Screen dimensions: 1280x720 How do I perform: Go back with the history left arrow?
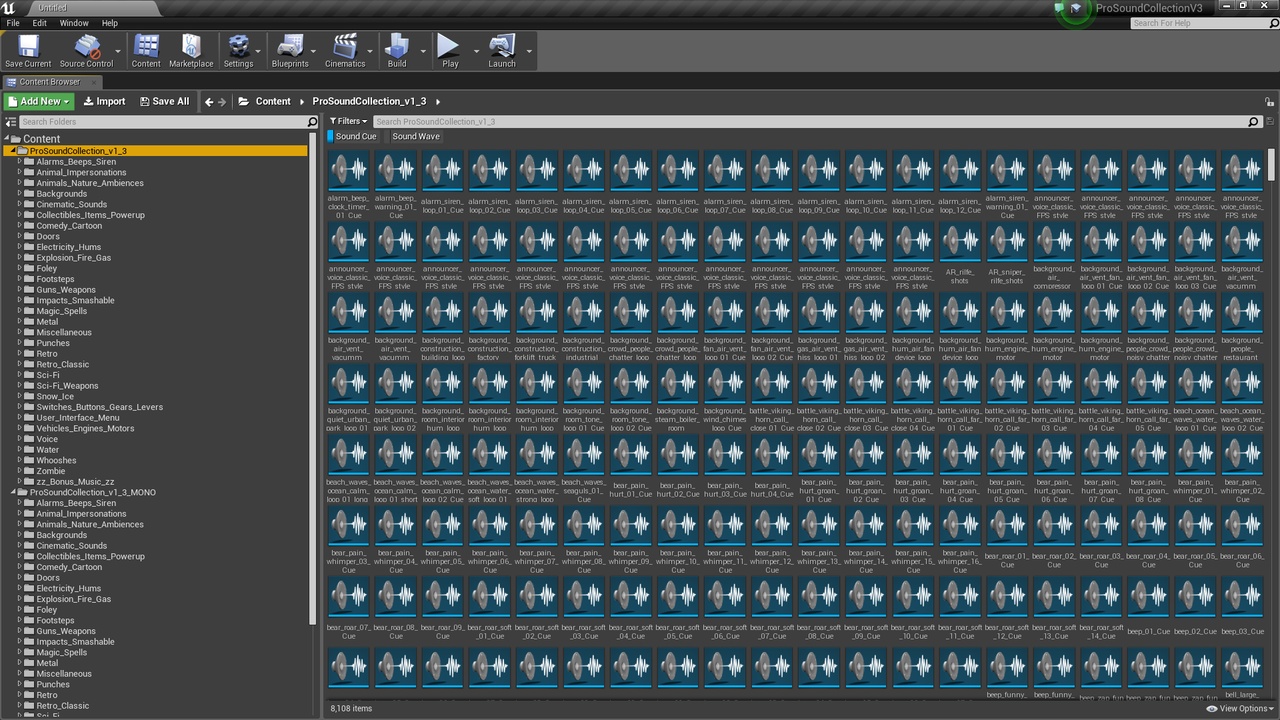click(x=209, y=101)
